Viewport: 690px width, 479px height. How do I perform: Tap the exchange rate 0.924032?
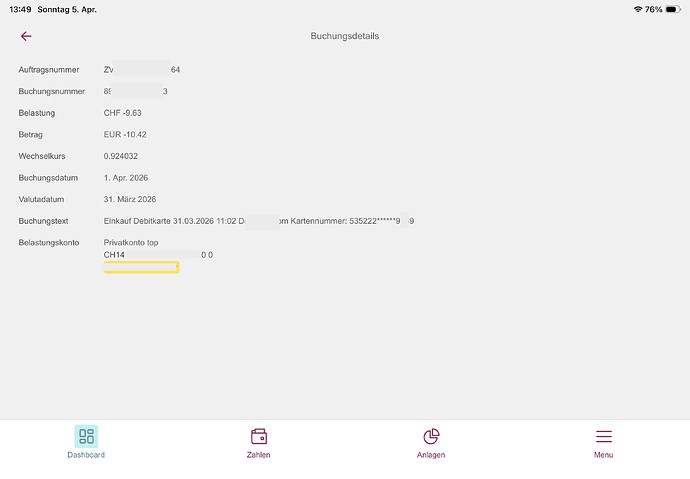point(121,156)
